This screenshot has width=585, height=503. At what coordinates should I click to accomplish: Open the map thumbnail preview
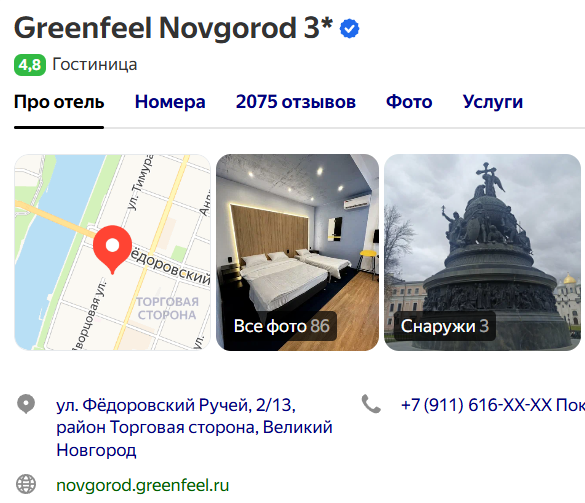pos(112,252)
